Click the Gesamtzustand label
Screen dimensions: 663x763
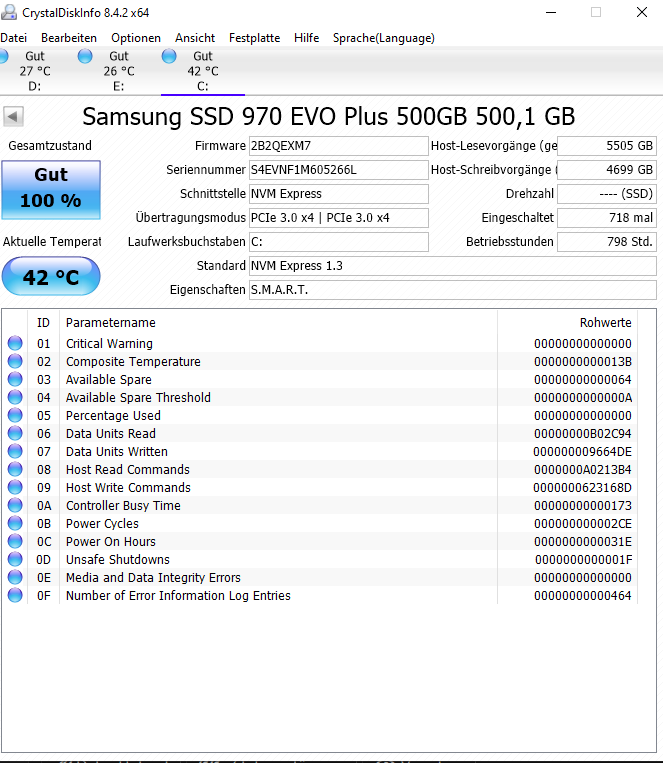click(50, 145)
